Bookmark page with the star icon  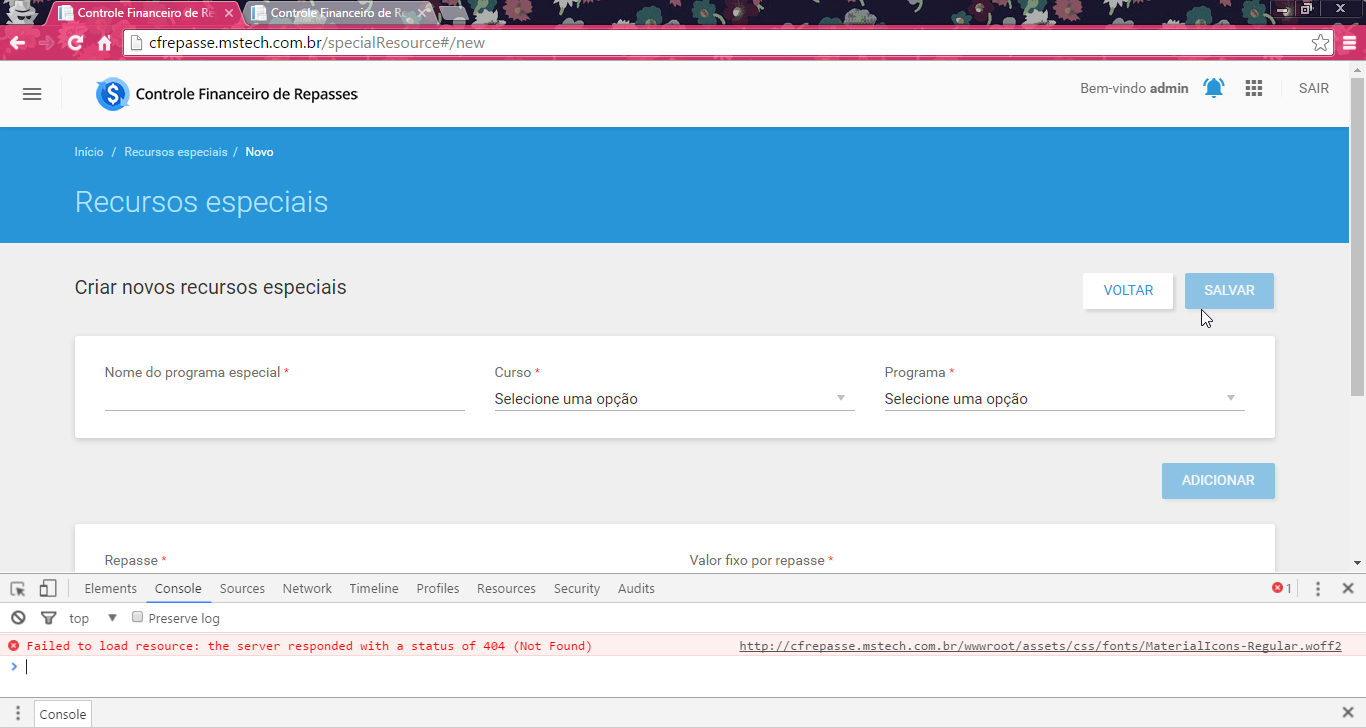coord(1321,43)
